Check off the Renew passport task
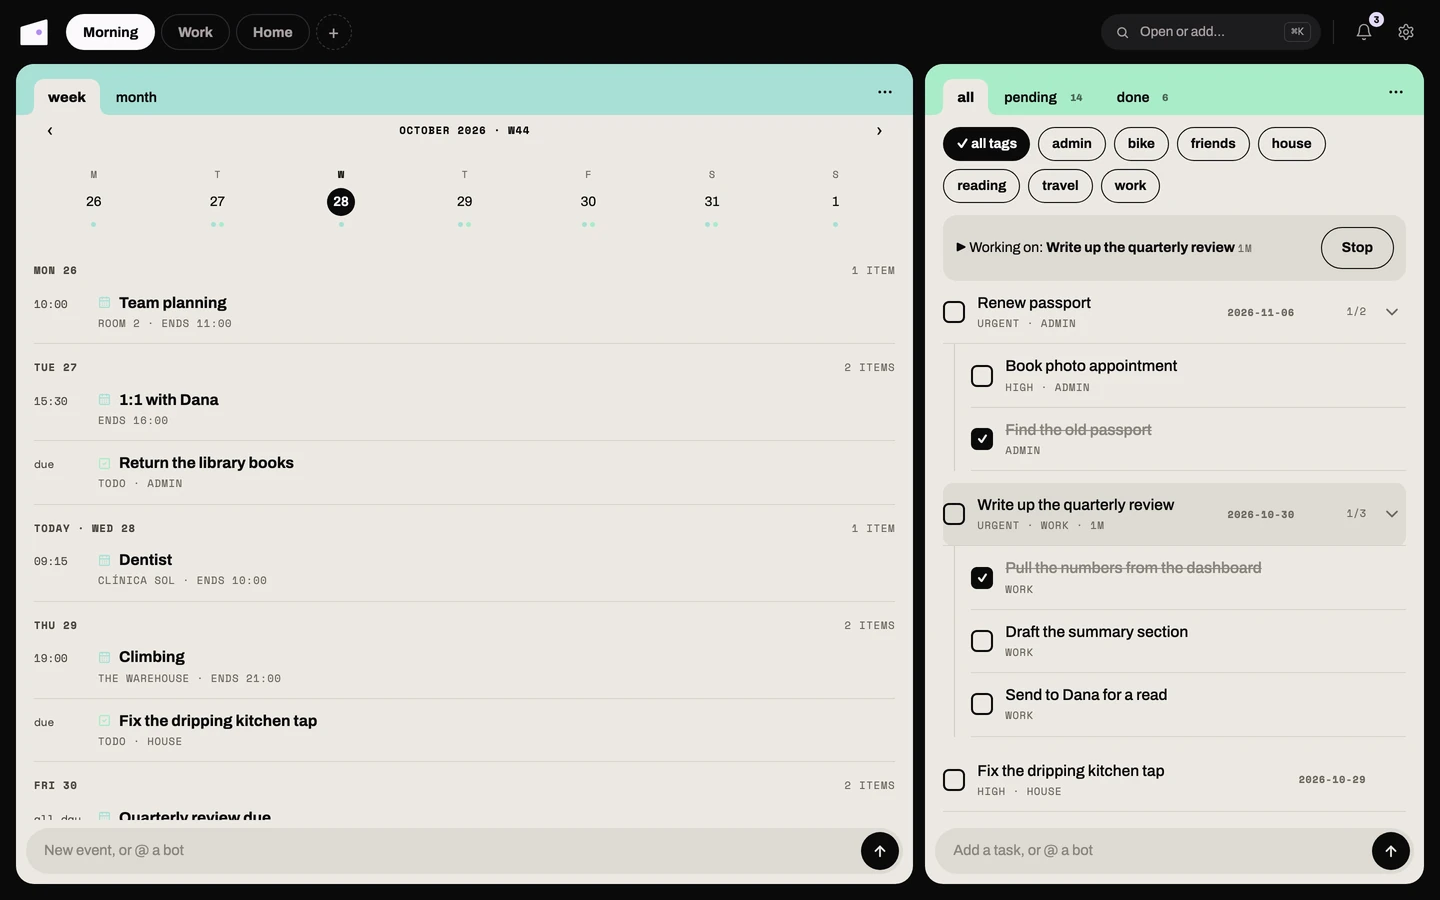This screenshot has width=1440, height=900. point(954,312)
